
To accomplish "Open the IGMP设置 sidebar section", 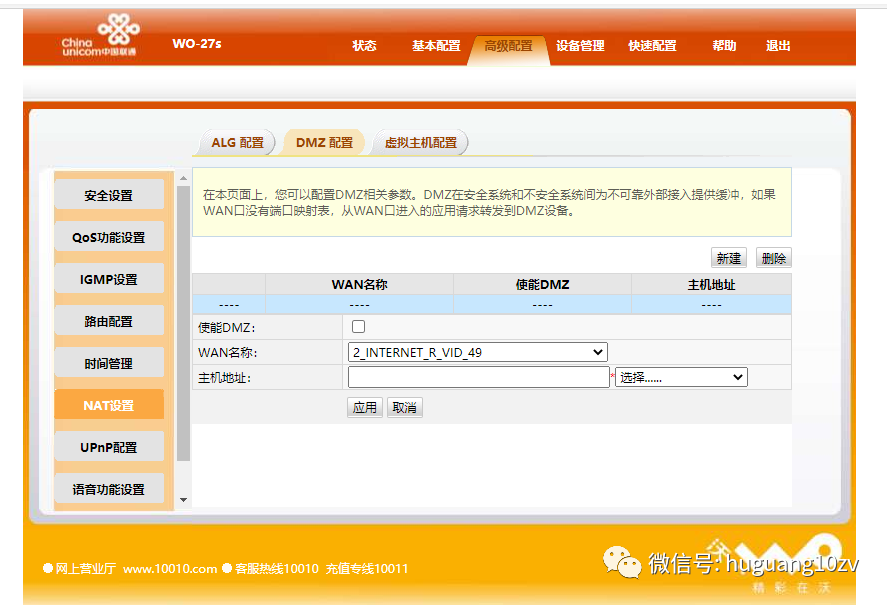I will tap(109, 279).
